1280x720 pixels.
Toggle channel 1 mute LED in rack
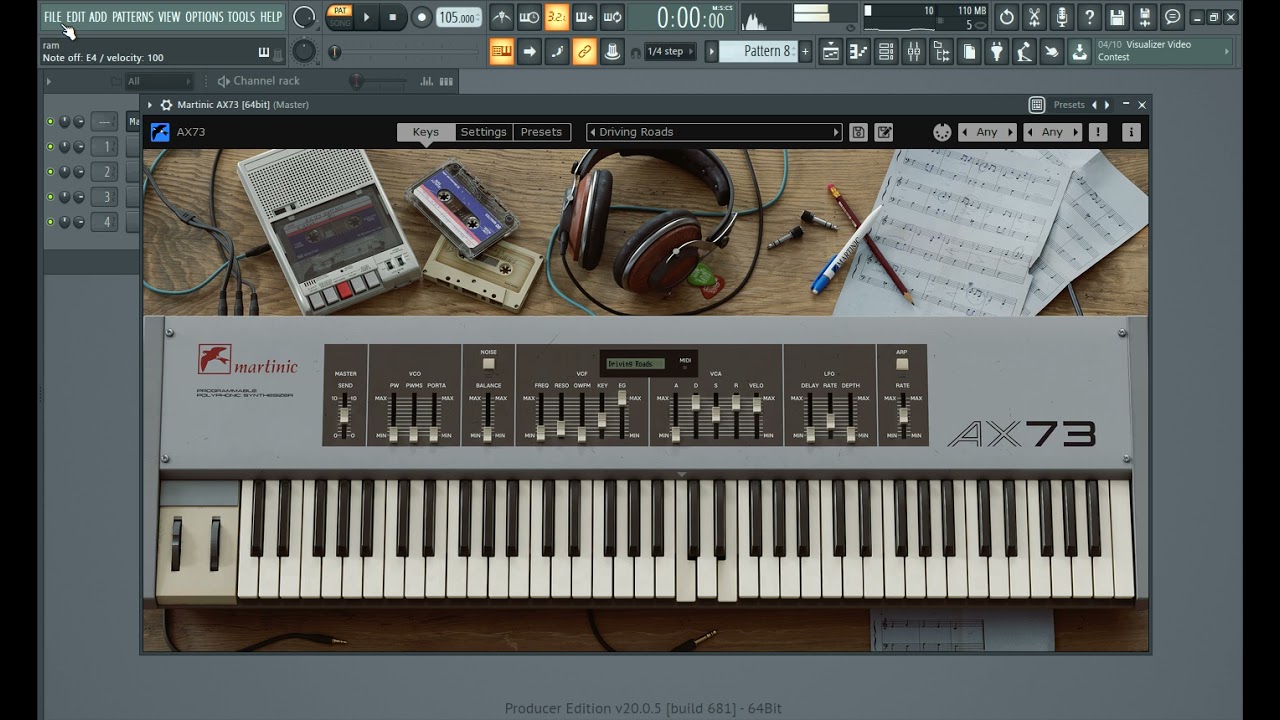tap(51, 147)
